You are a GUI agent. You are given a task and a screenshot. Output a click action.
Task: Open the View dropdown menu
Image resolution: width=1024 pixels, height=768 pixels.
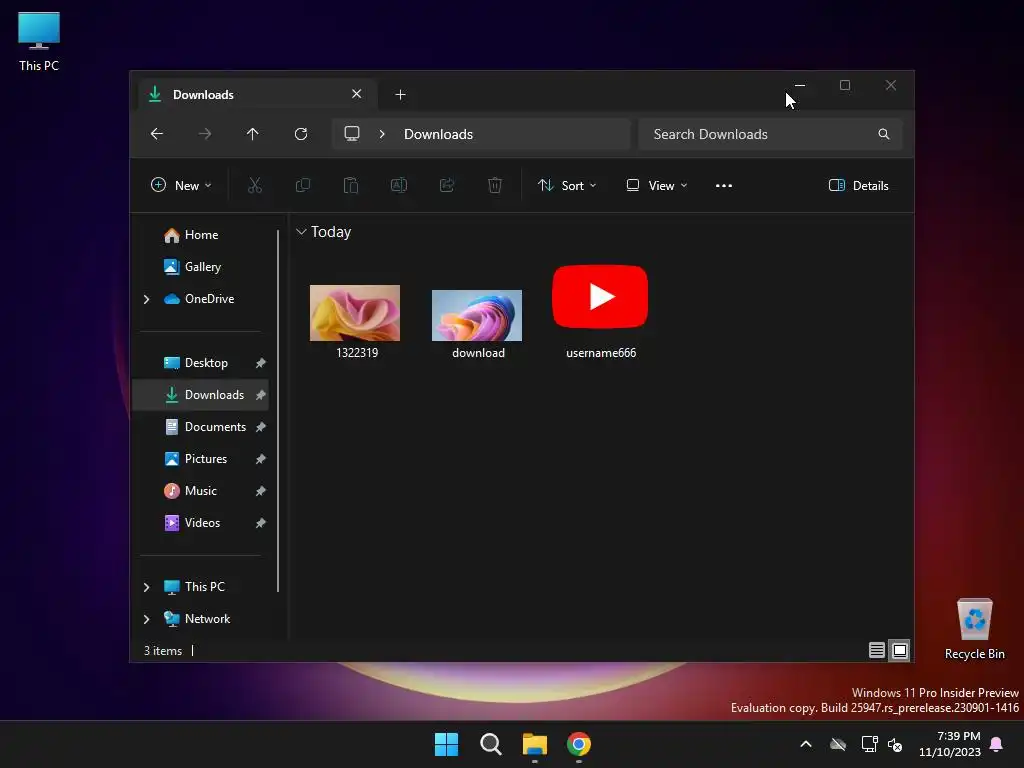click(x=656, y=185)
